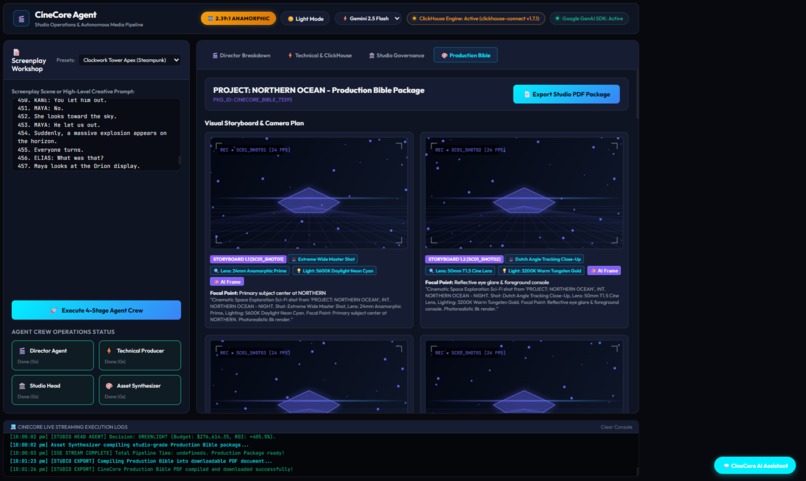The image size is (806, 481).
Task: Toggle the 2.39:1 Anamorphic aspect mode
Action: point(238,18)
